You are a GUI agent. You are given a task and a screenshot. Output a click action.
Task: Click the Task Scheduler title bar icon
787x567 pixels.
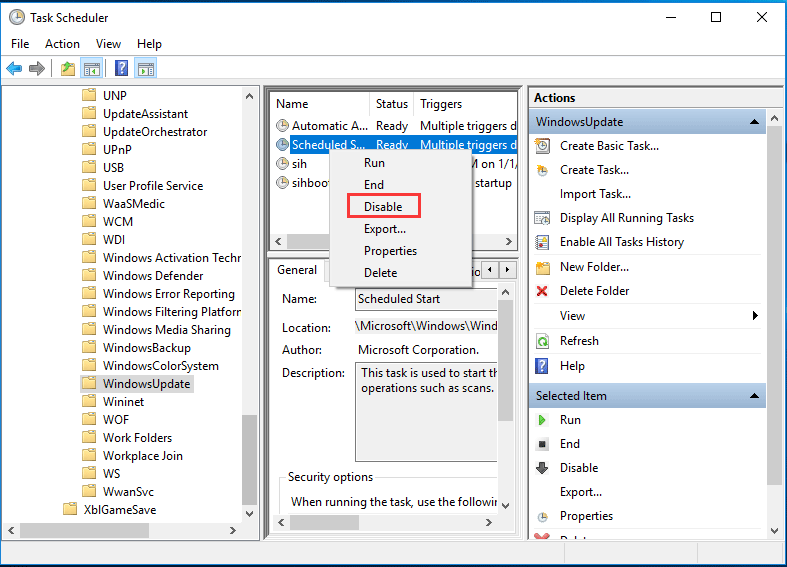pos(17,17)
